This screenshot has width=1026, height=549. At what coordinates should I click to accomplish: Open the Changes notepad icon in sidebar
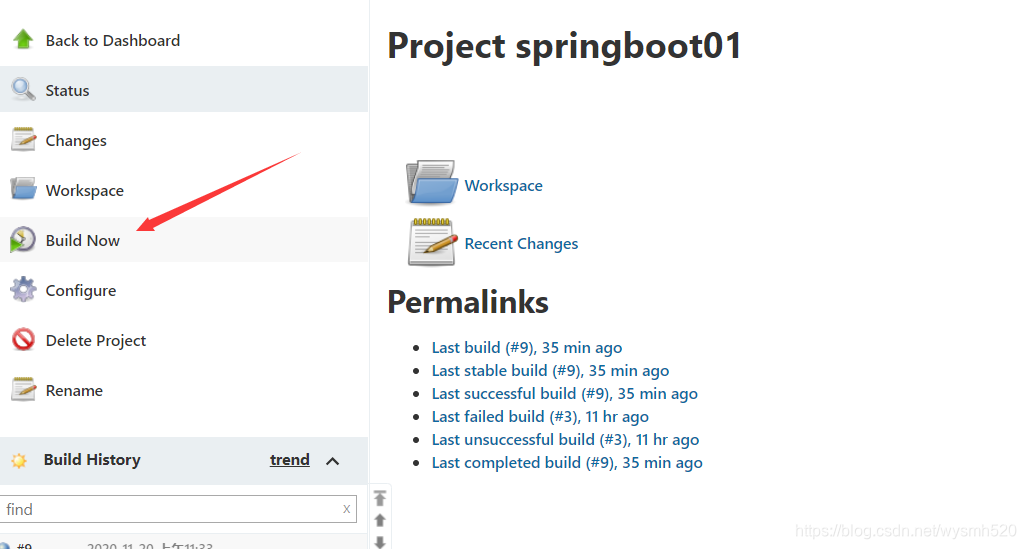23,139
